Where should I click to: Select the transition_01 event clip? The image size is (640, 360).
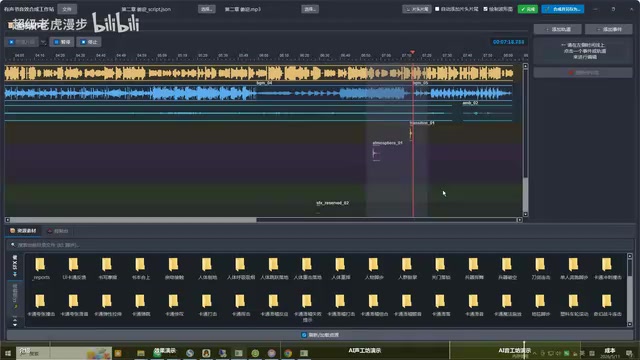point(411,133)
